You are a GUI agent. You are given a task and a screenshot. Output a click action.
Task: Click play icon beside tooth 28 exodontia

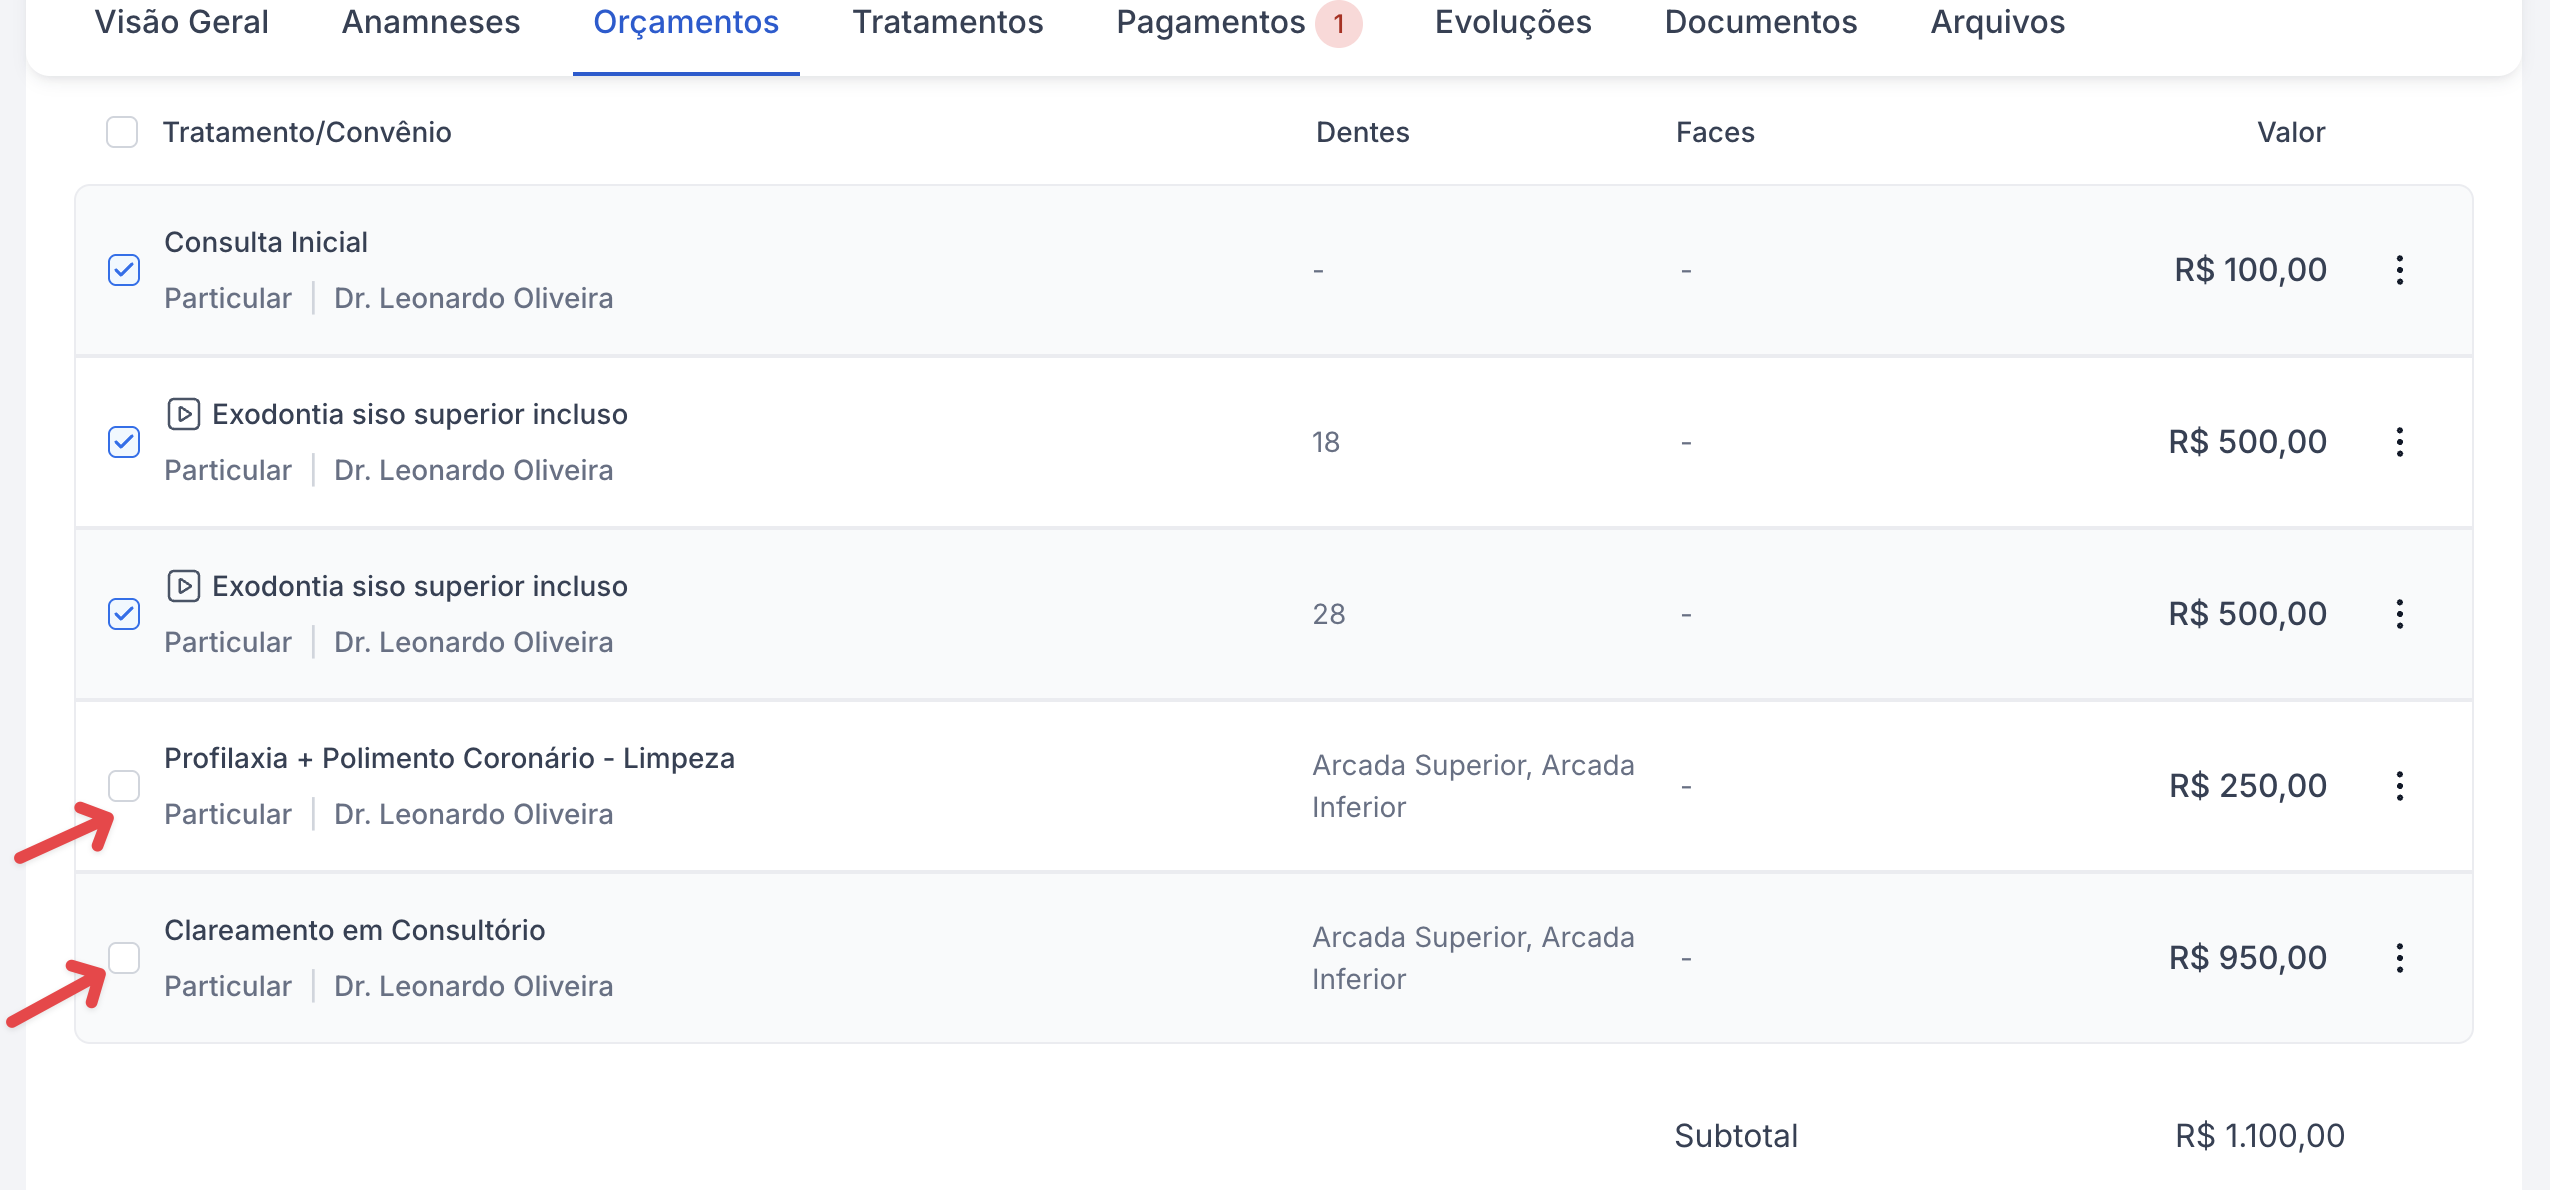click(x=184, y=586)
